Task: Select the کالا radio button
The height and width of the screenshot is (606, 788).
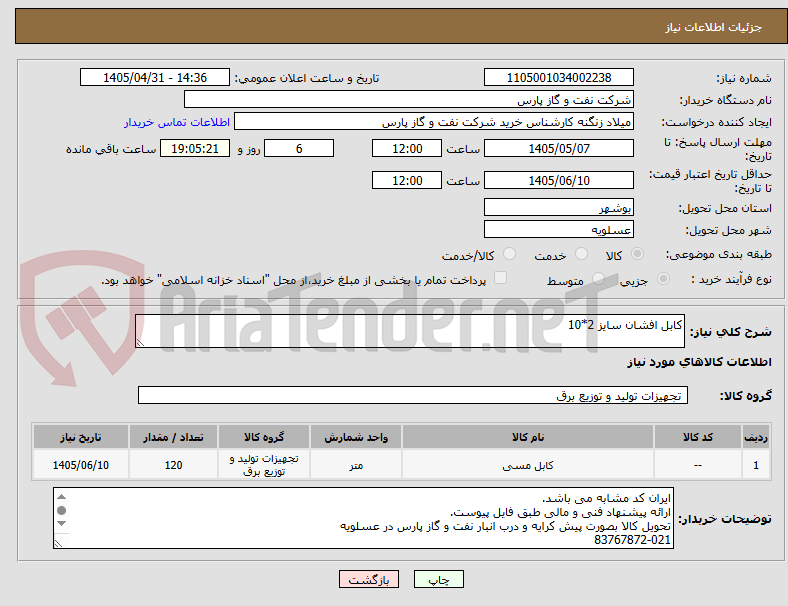Action: click(x=637, y=254)
